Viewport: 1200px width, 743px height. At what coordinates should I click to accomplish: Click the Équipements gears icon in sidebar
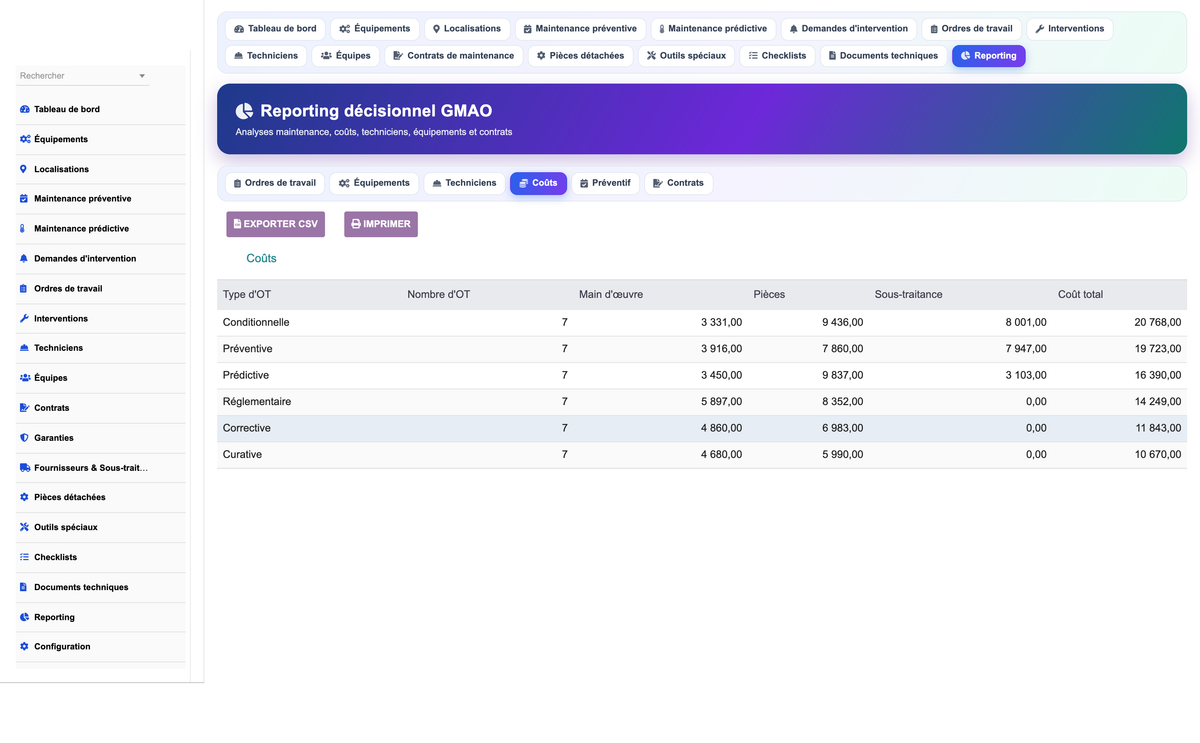(24, 139)
